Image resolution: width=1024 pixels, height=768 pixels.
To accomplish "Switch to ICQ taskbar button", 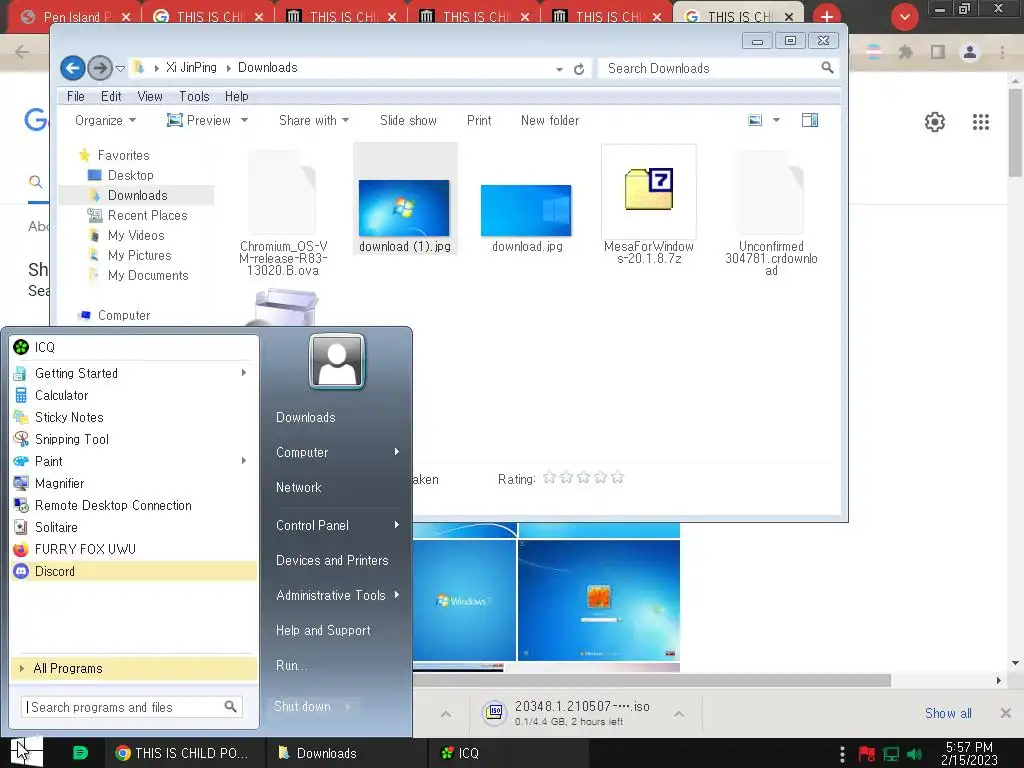I will pyautogui.click(x=509, y=753).
